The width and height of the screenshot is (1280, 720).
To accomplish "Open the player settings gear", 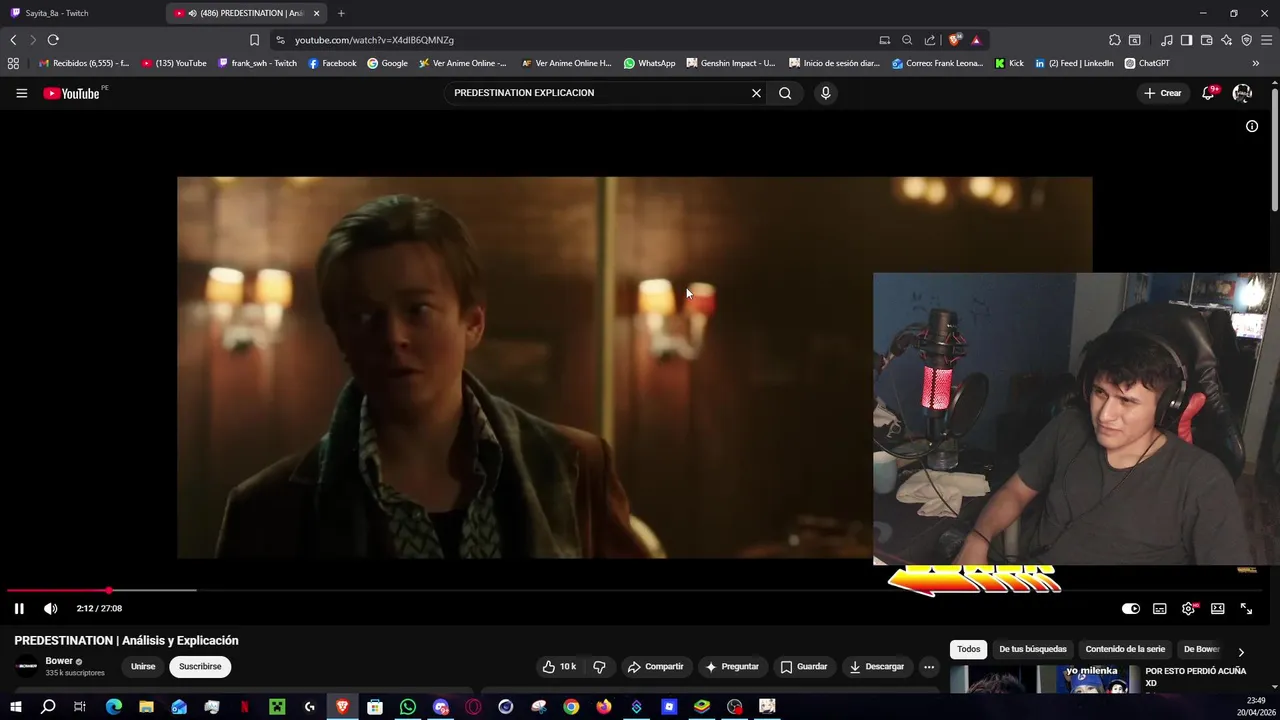I will tap(1188, 608).
